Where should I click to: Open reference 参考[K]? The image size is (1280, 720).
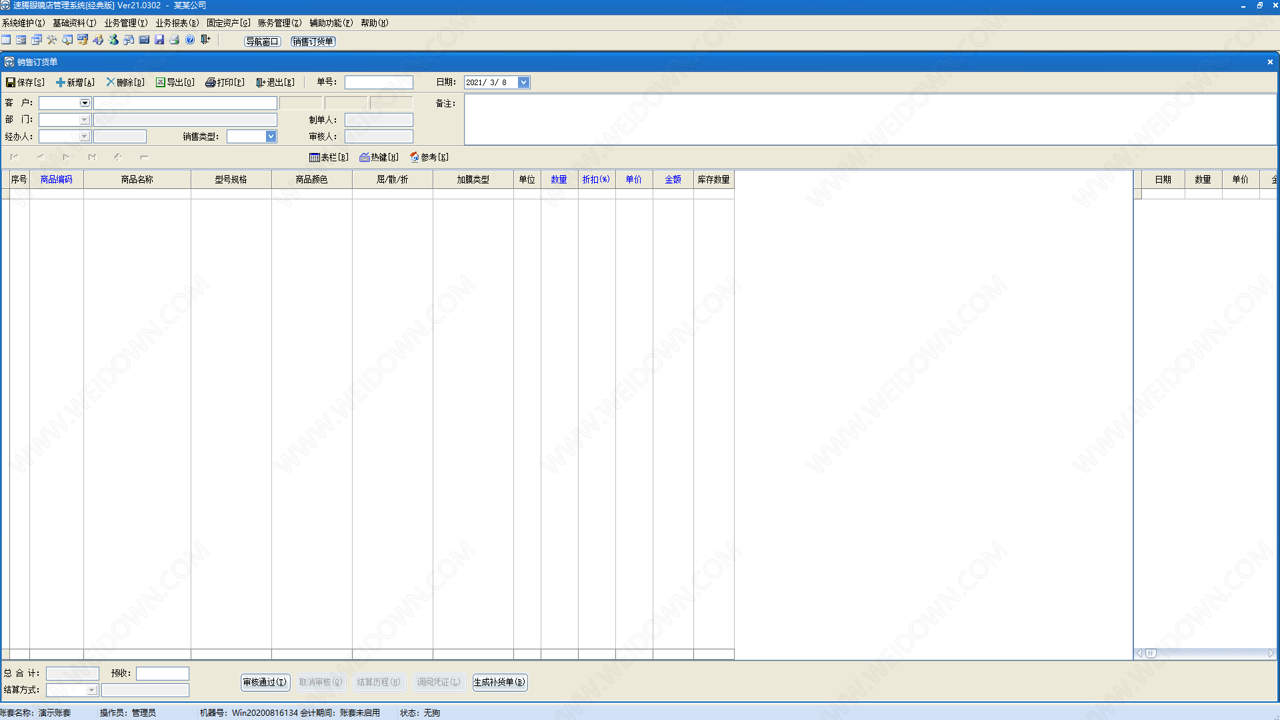(429, 157)
